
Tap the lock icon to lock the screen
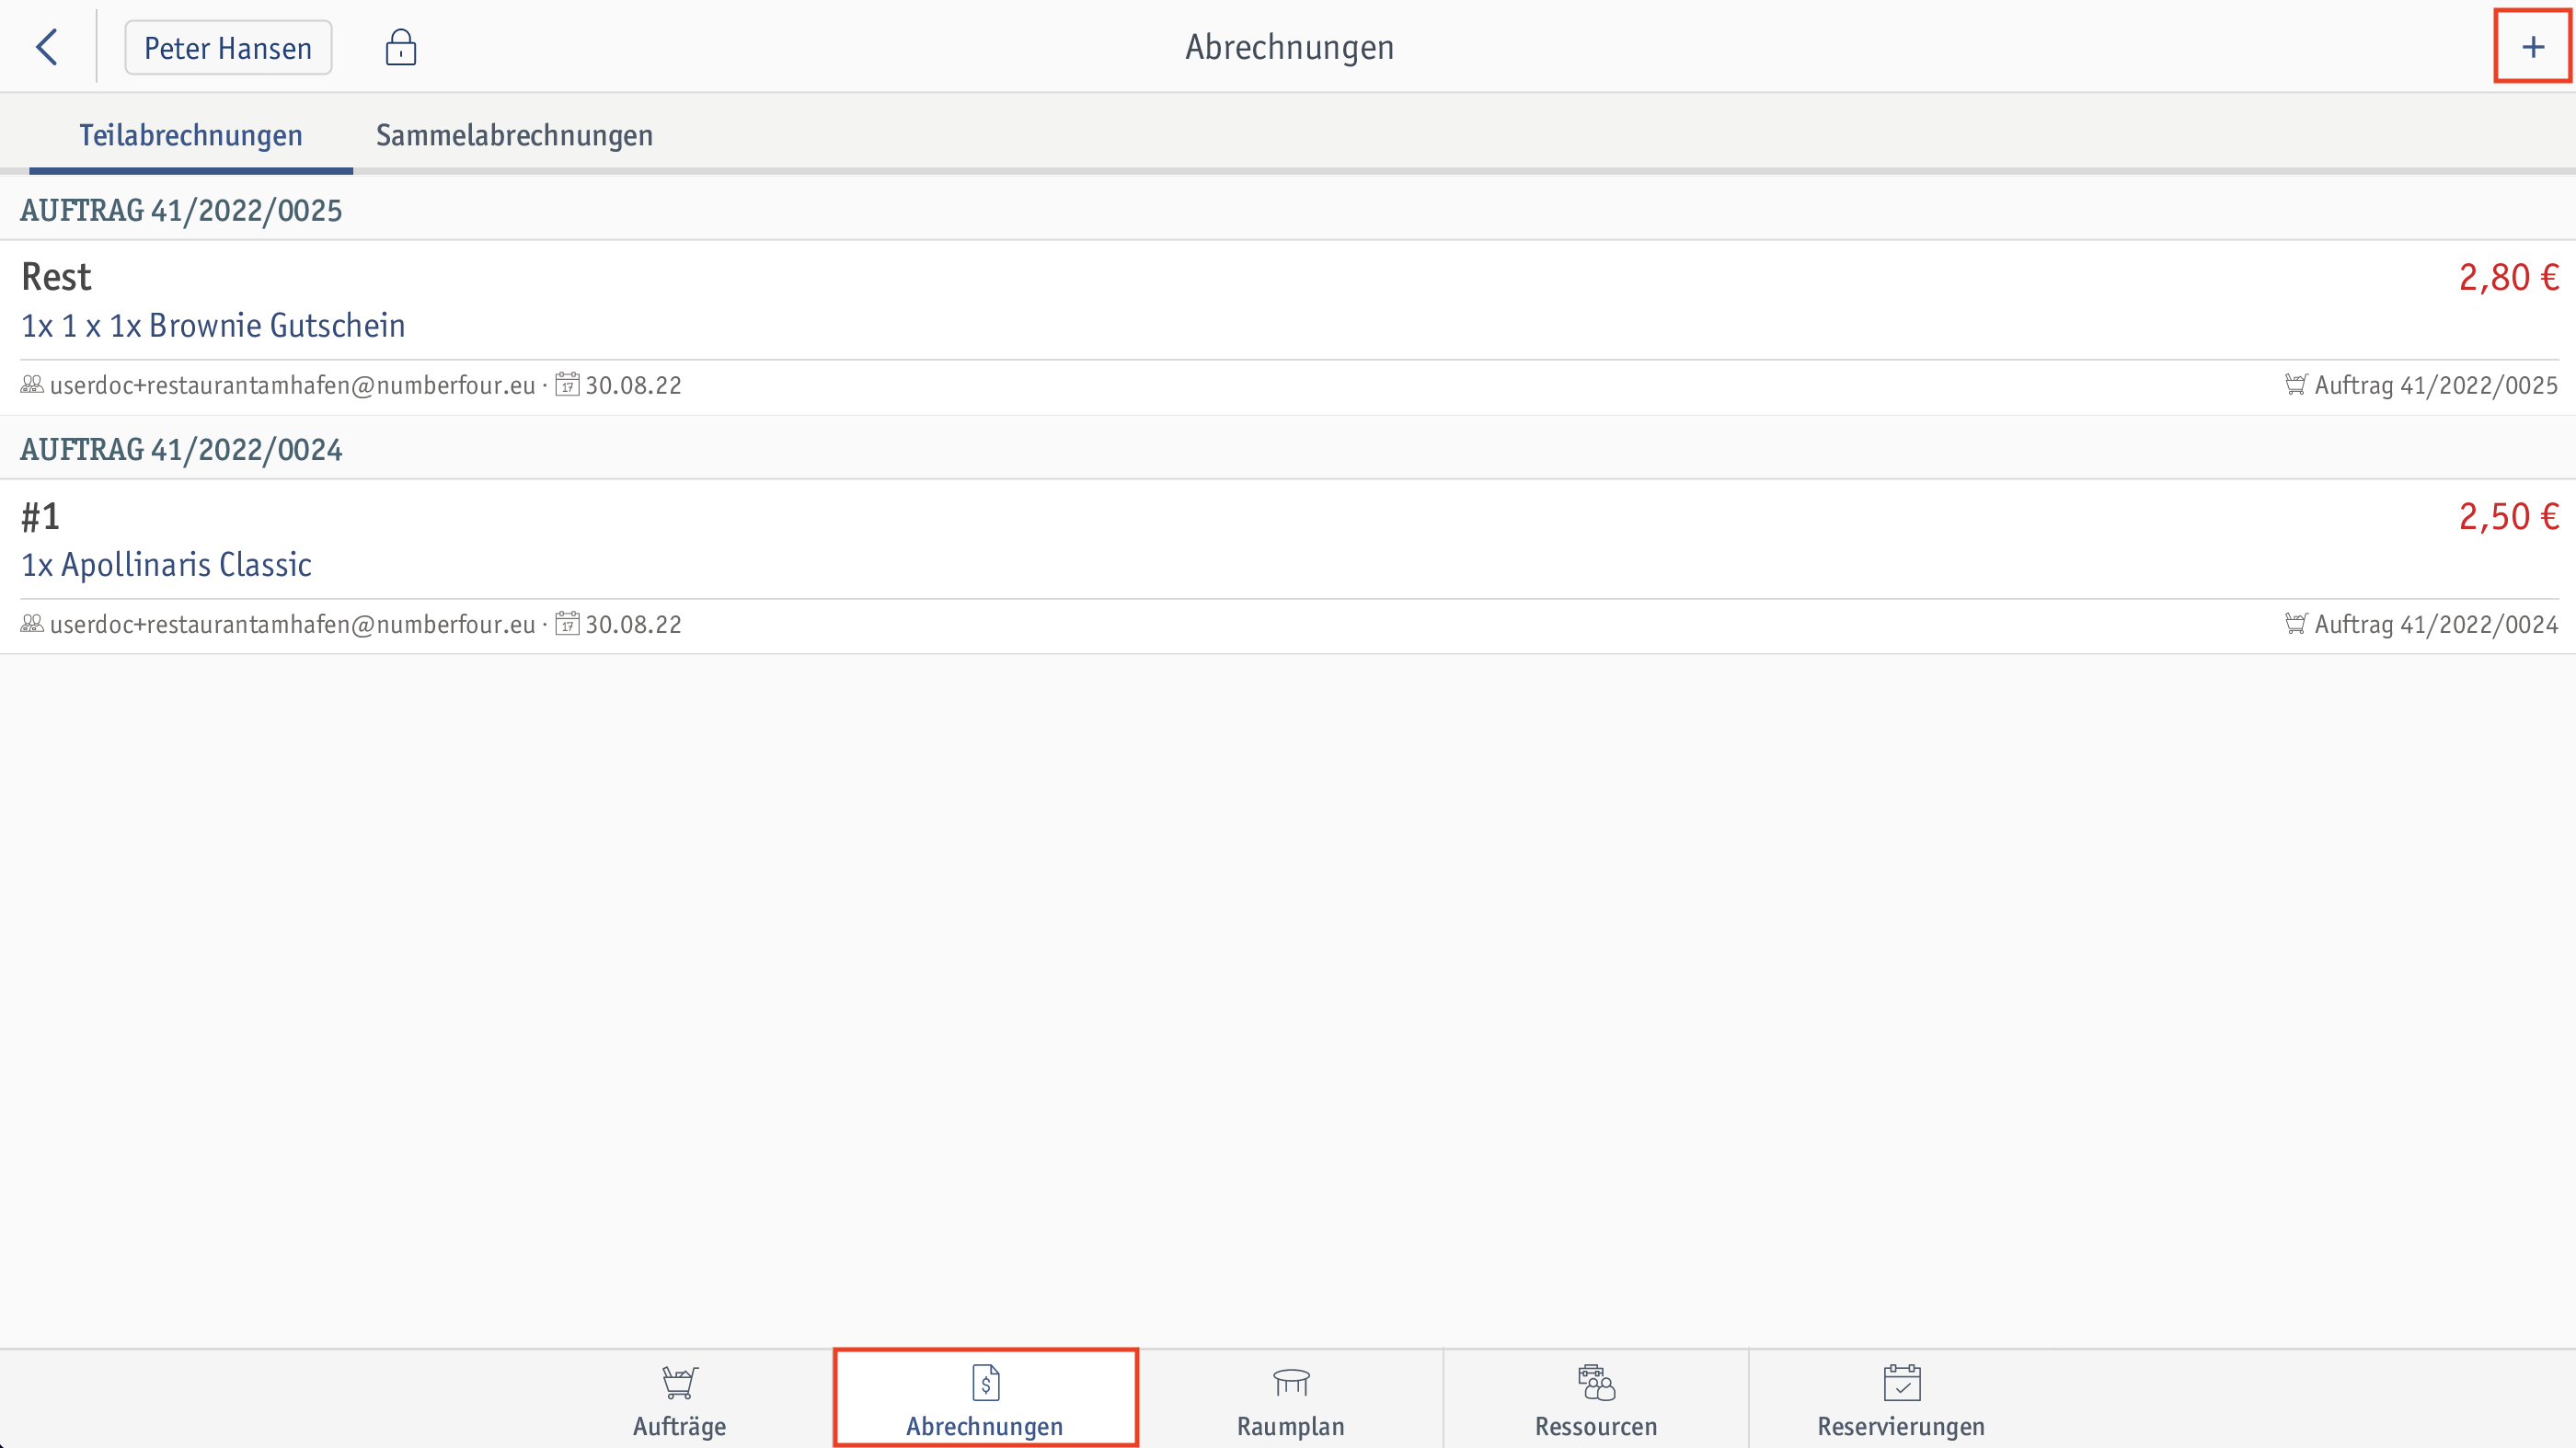point(401,47)
